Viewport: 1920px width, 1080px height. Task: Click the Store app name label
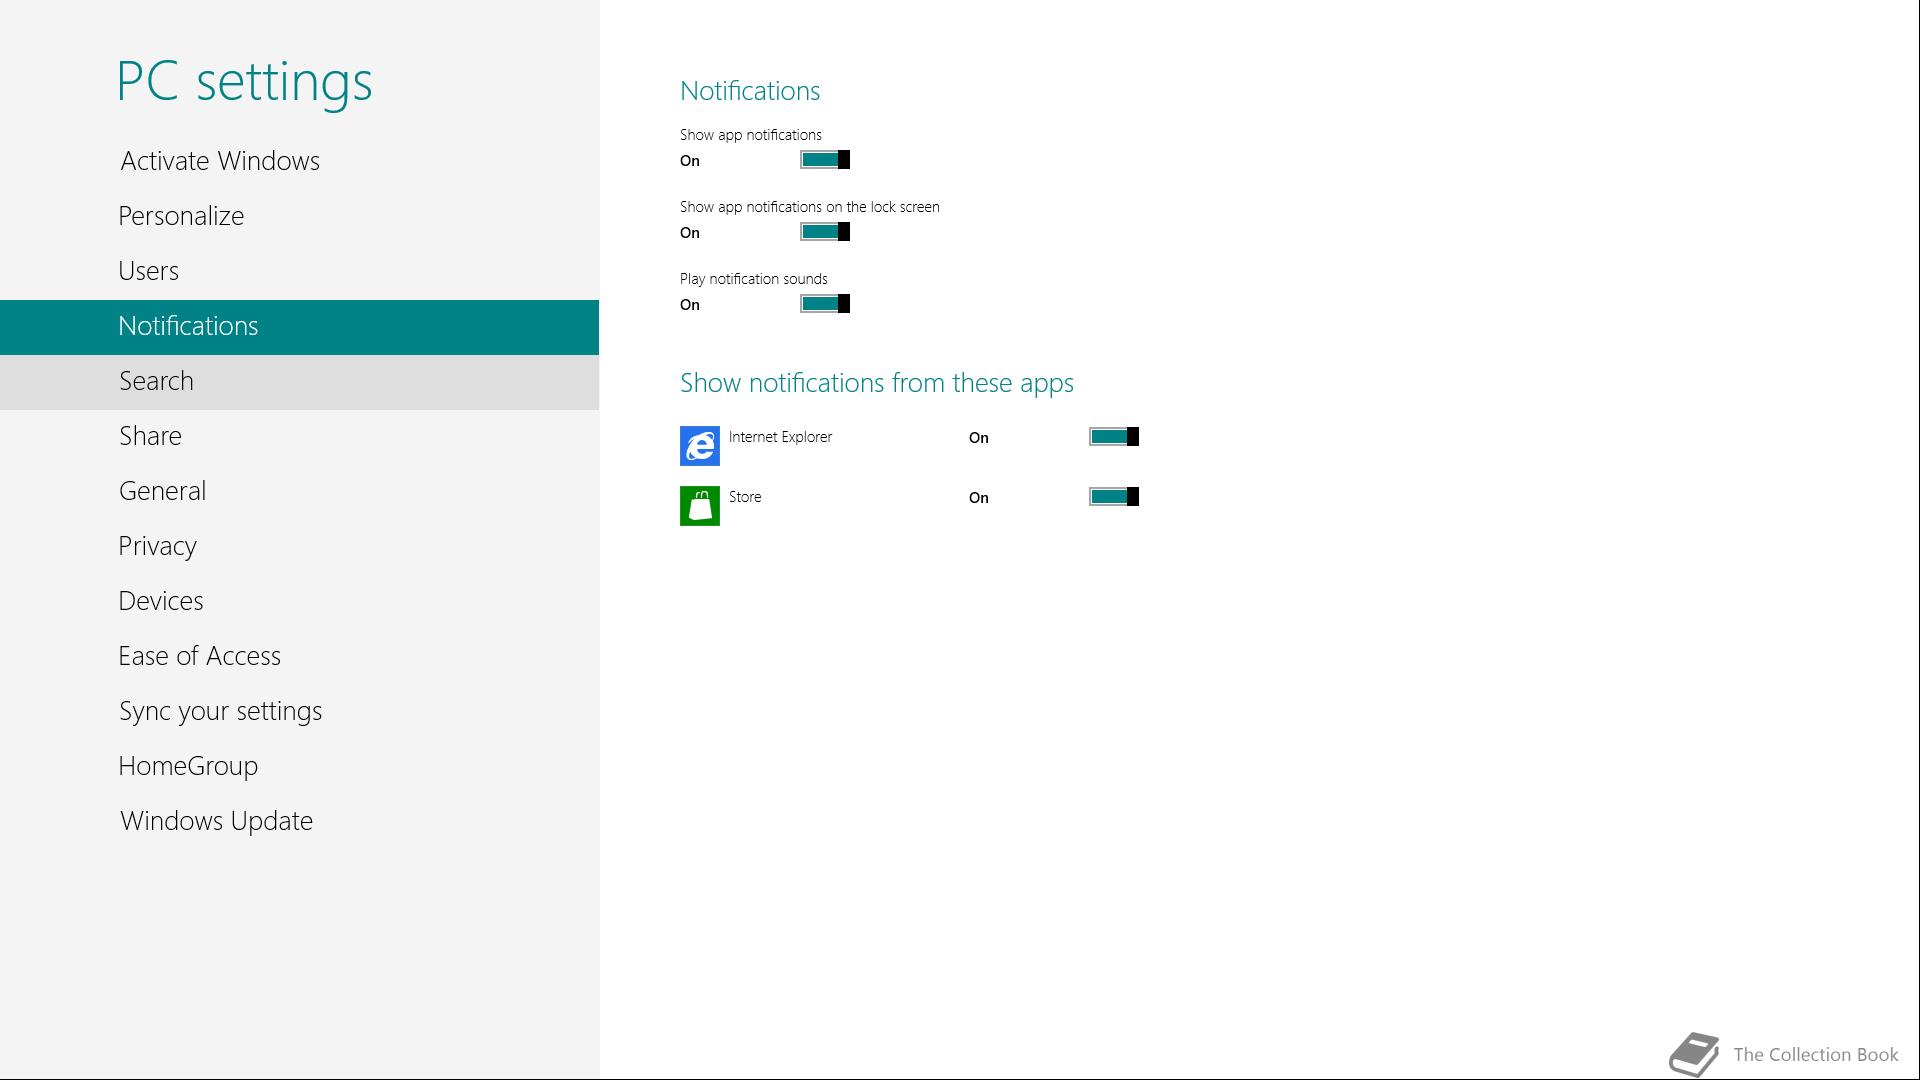click(x=745, y=497)
